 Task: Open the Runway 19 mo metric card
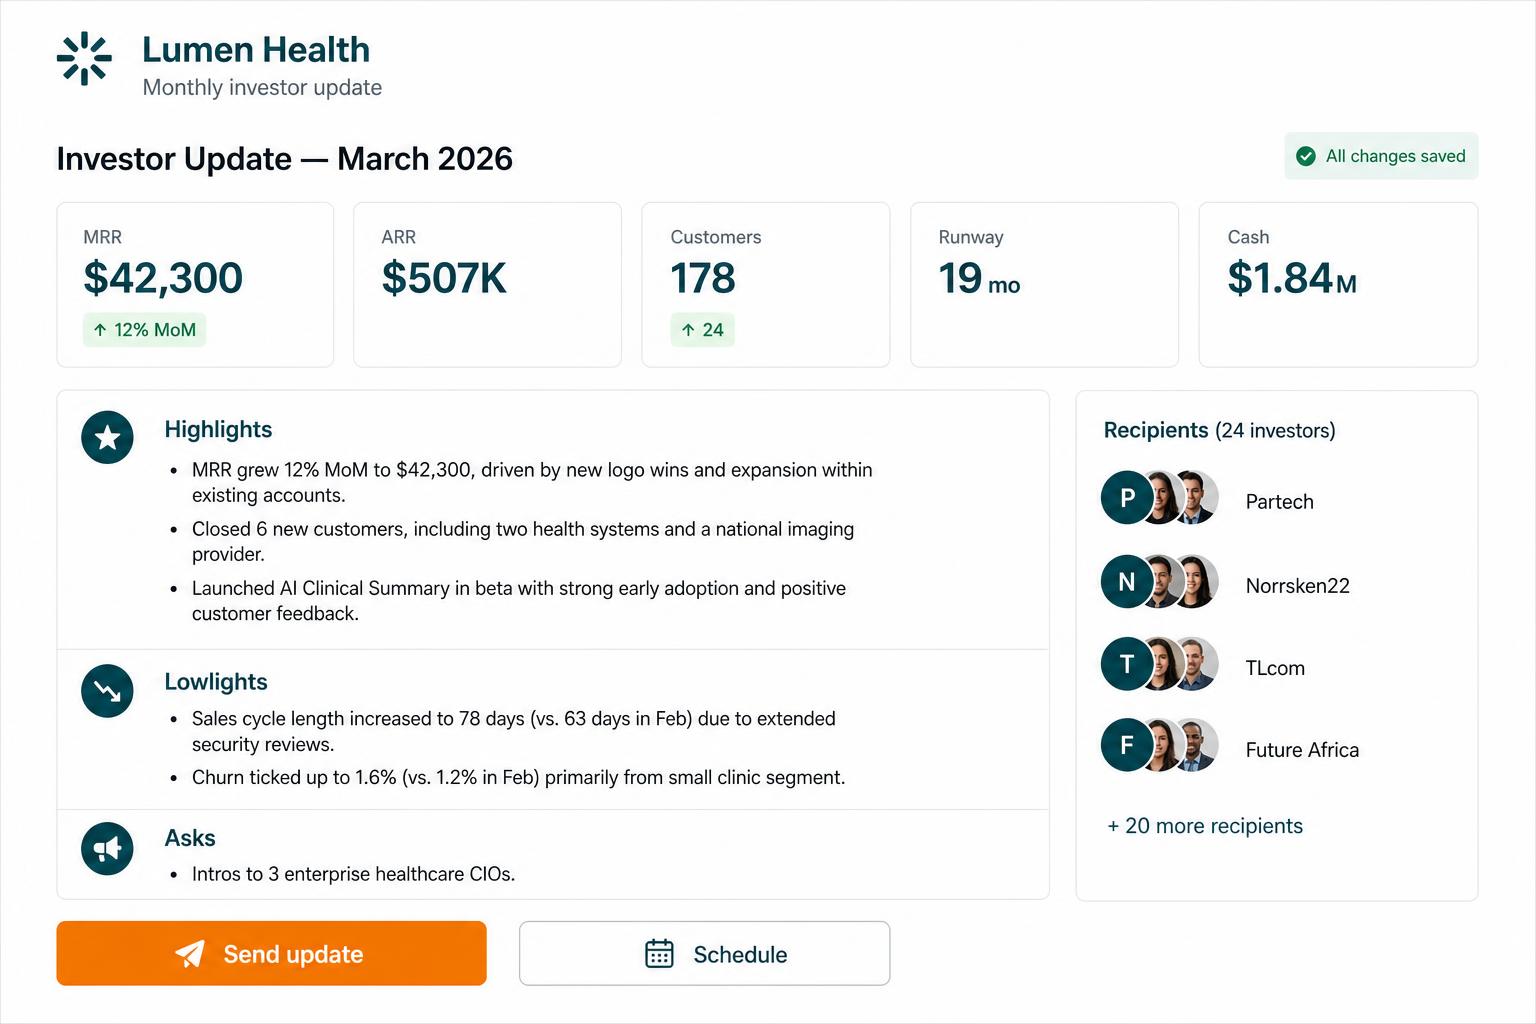pos(1044,285)
